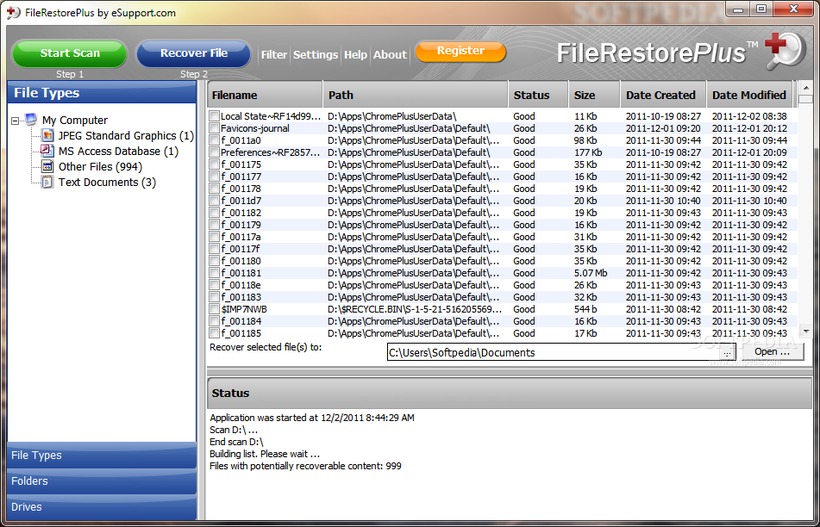820x527 pixels.
Task: Click the FileRestorePlus magnifier logo icon
Action: click(786, 50)
